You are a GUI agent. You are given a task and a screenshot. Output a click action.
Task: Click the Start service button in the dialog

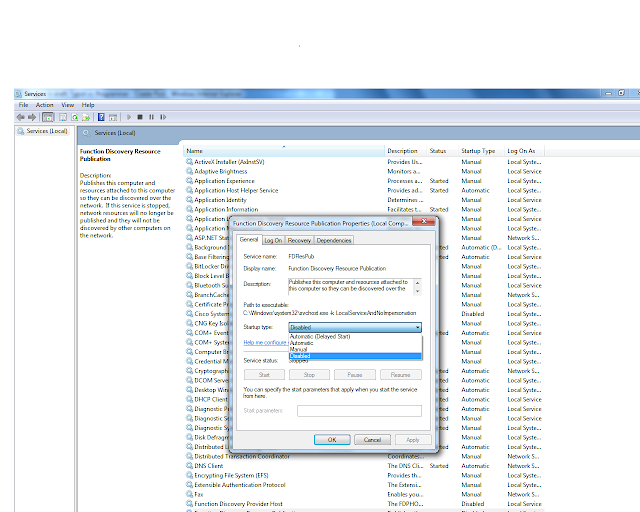pos(264,375)
